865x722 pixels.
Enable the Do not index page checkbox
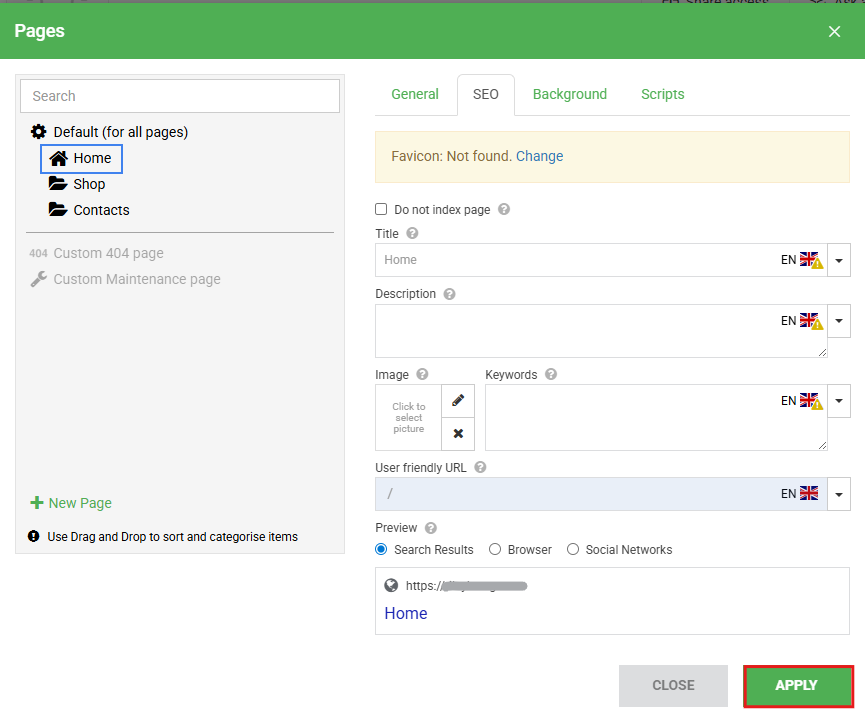[x=381, y=210]
